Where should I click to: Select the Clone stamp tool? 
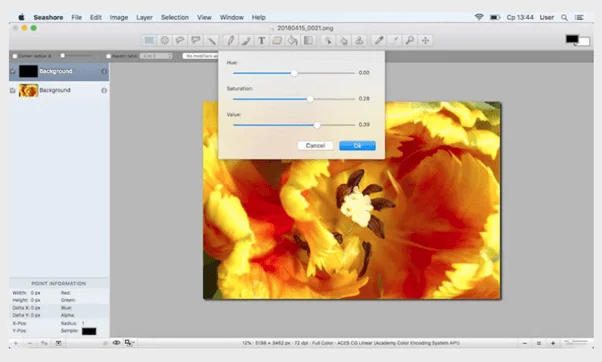click(x=359, y=40)
